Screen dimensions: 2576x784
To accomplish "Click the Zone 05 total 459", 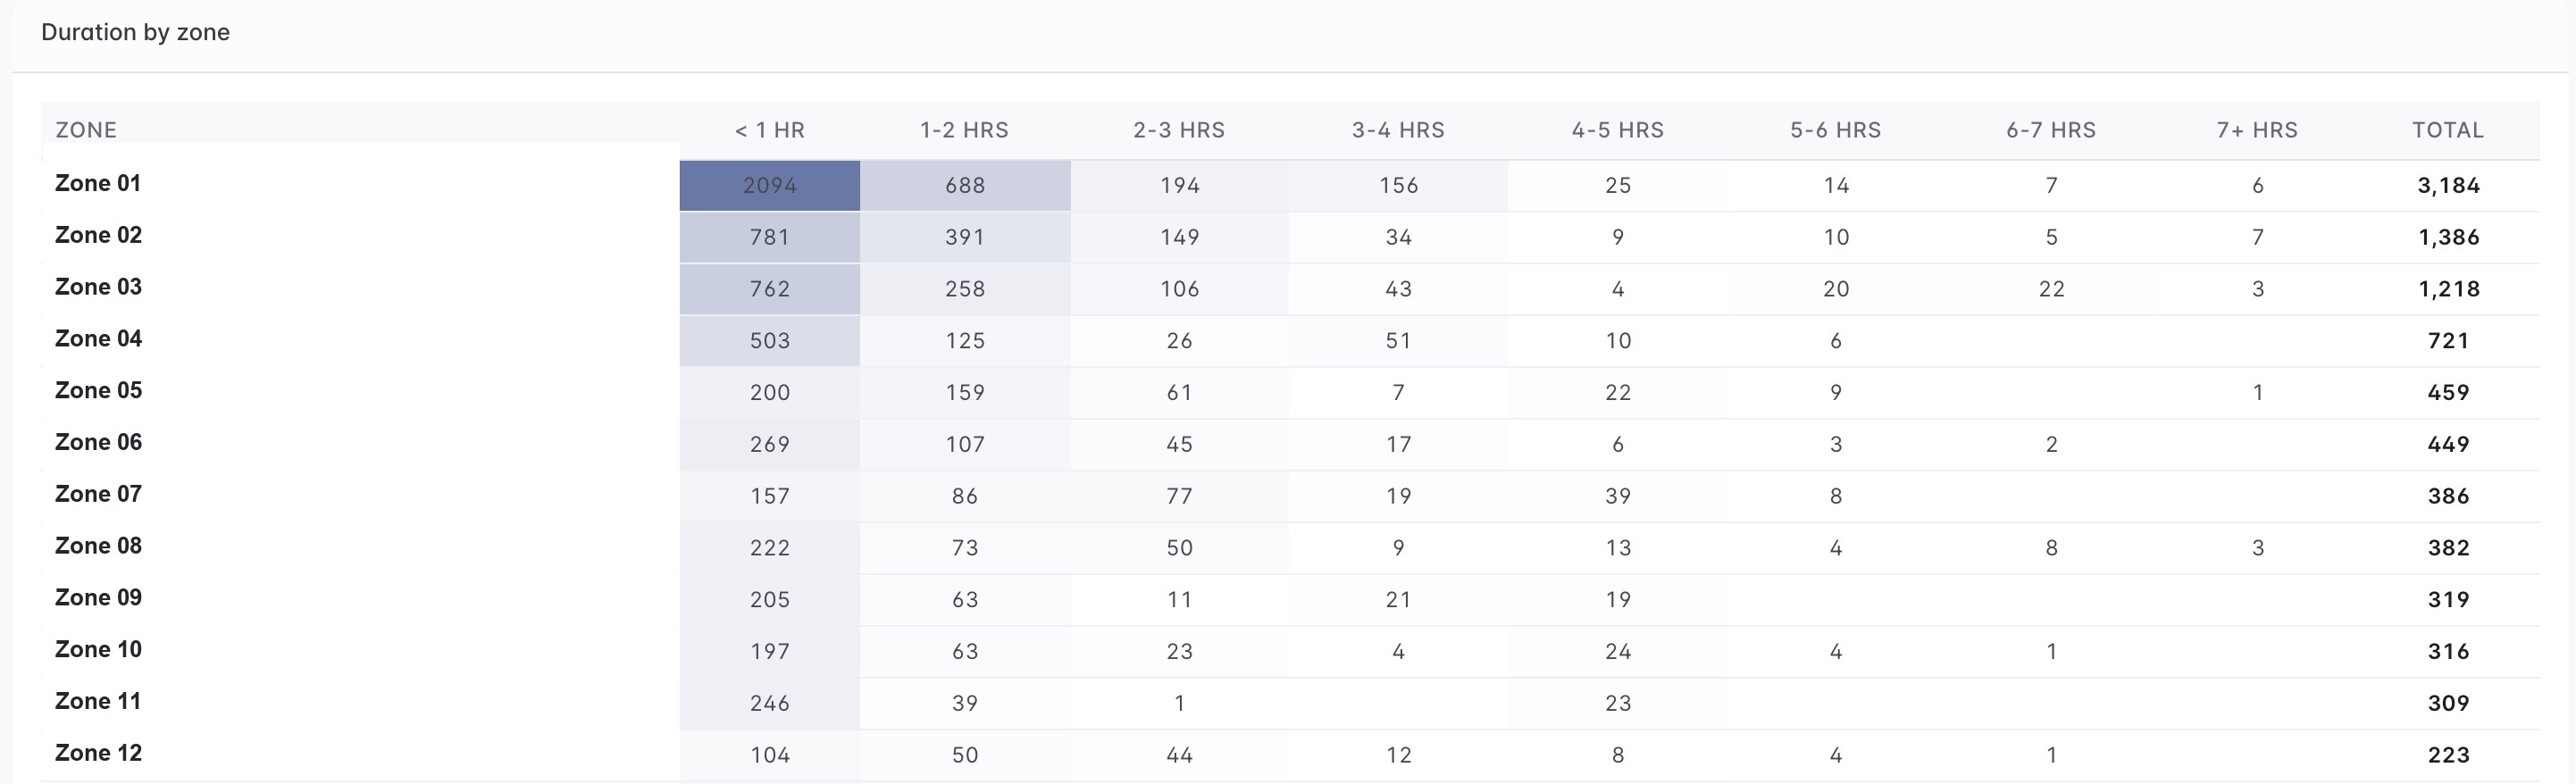I will point(2448,393).
